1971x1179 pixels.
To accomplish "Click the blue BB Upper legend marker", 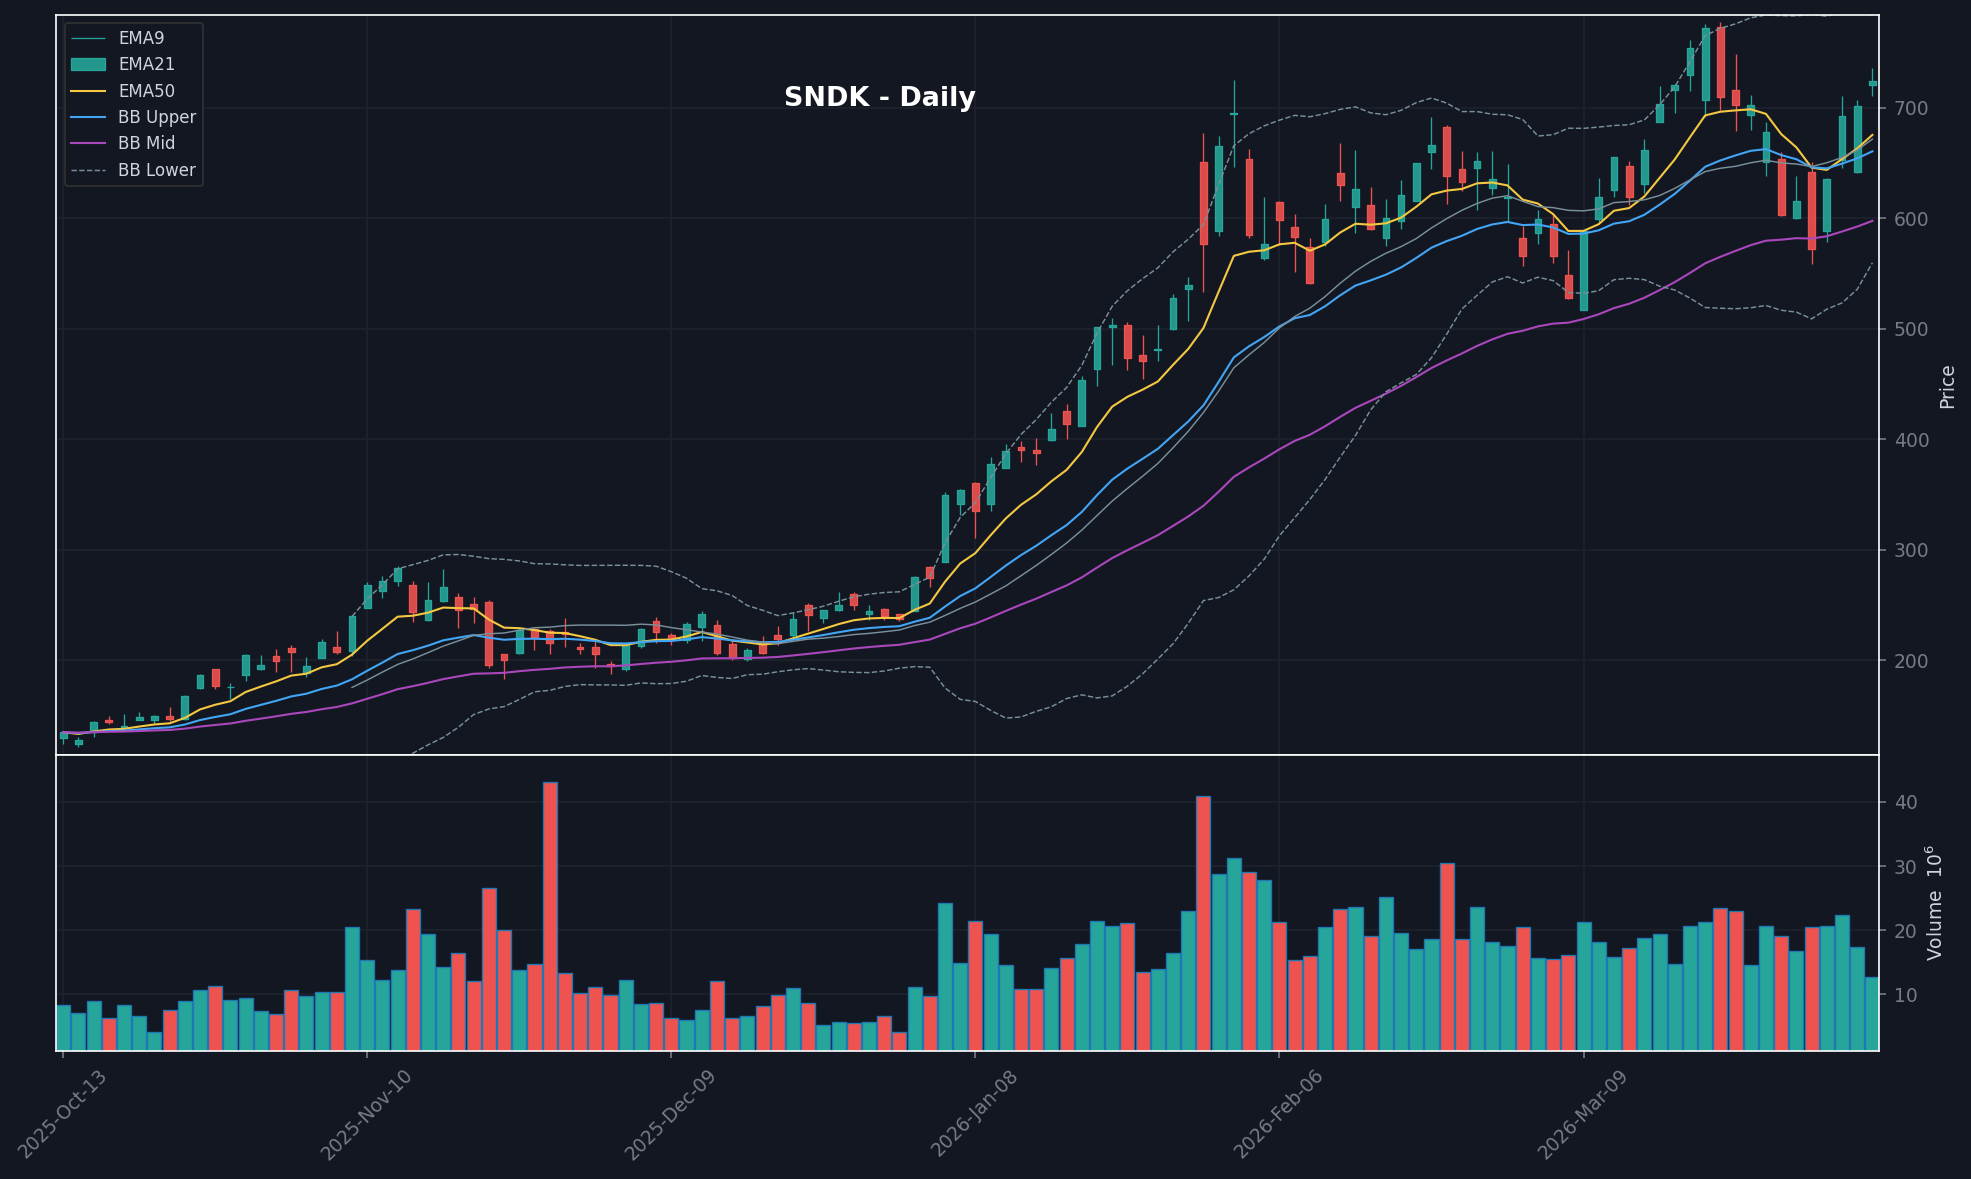I will [x=88, y=117].
